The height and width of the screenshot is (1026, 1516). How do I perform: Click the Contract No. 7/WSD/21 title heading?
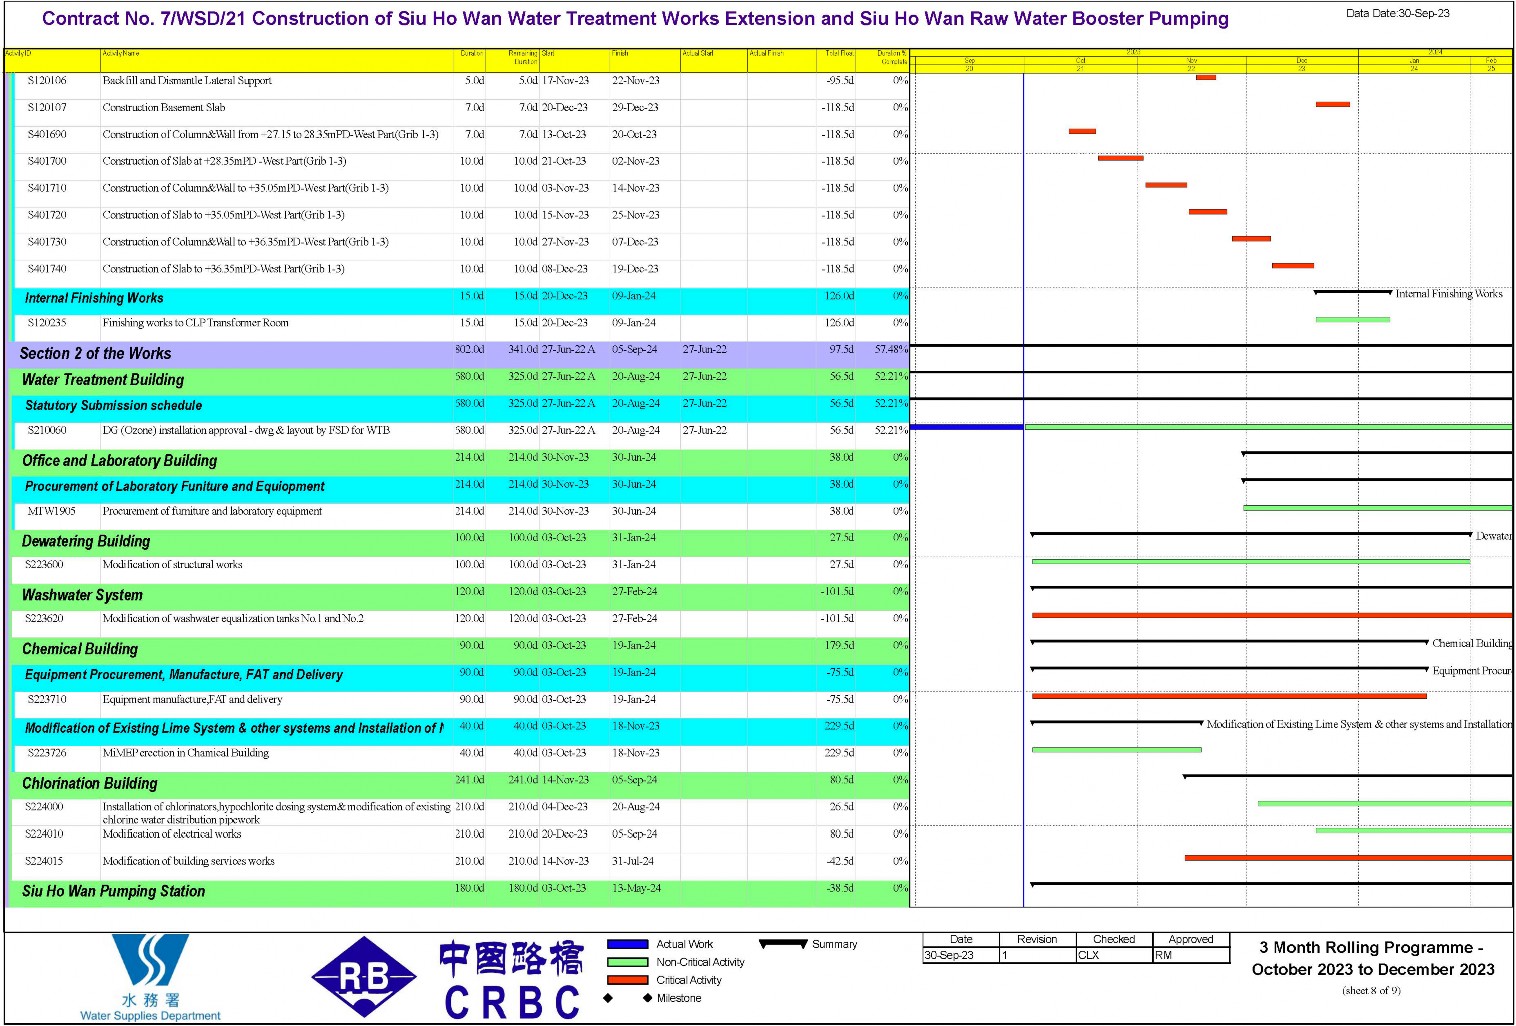pyautogui.click(x=635, y=19)
